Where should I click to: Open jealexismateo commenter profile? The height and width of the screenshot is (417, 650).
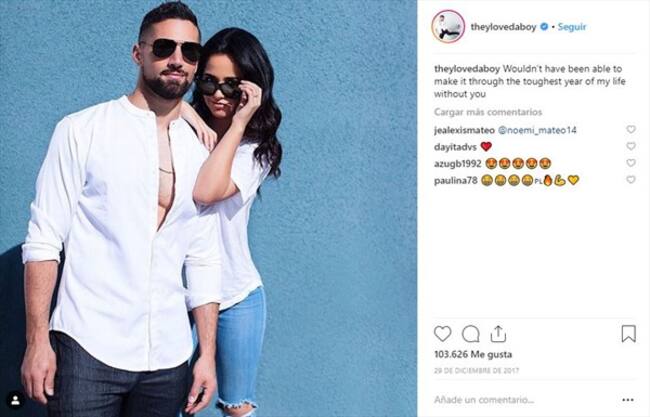point(464,130)
